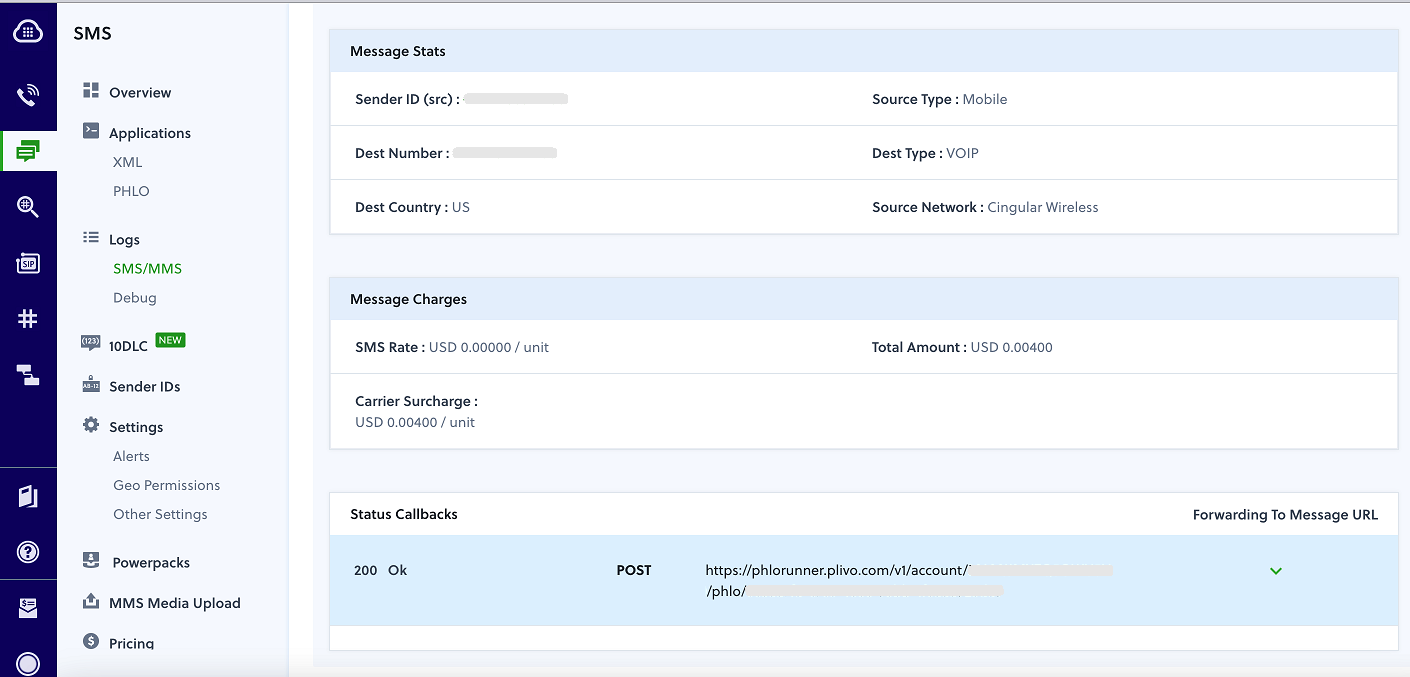Switch to the Debug log view
Screen dimensions: 1410x677
pyautogui.click(x=134, y=297)
